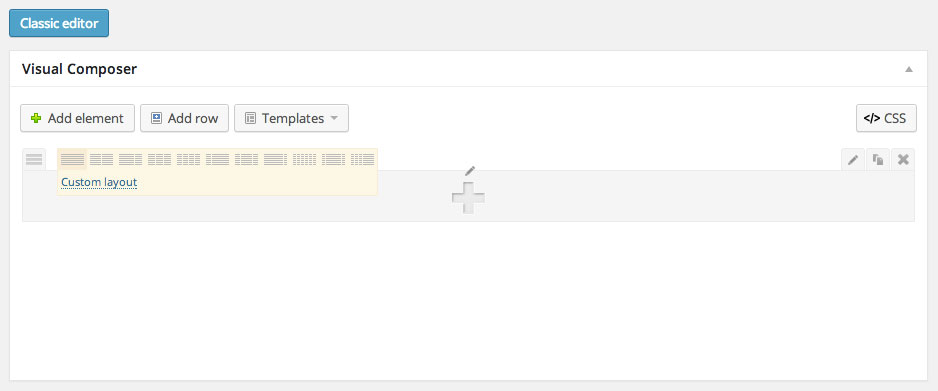Choose the five-sixths plus one-sixth layout

tap(276, 159)
